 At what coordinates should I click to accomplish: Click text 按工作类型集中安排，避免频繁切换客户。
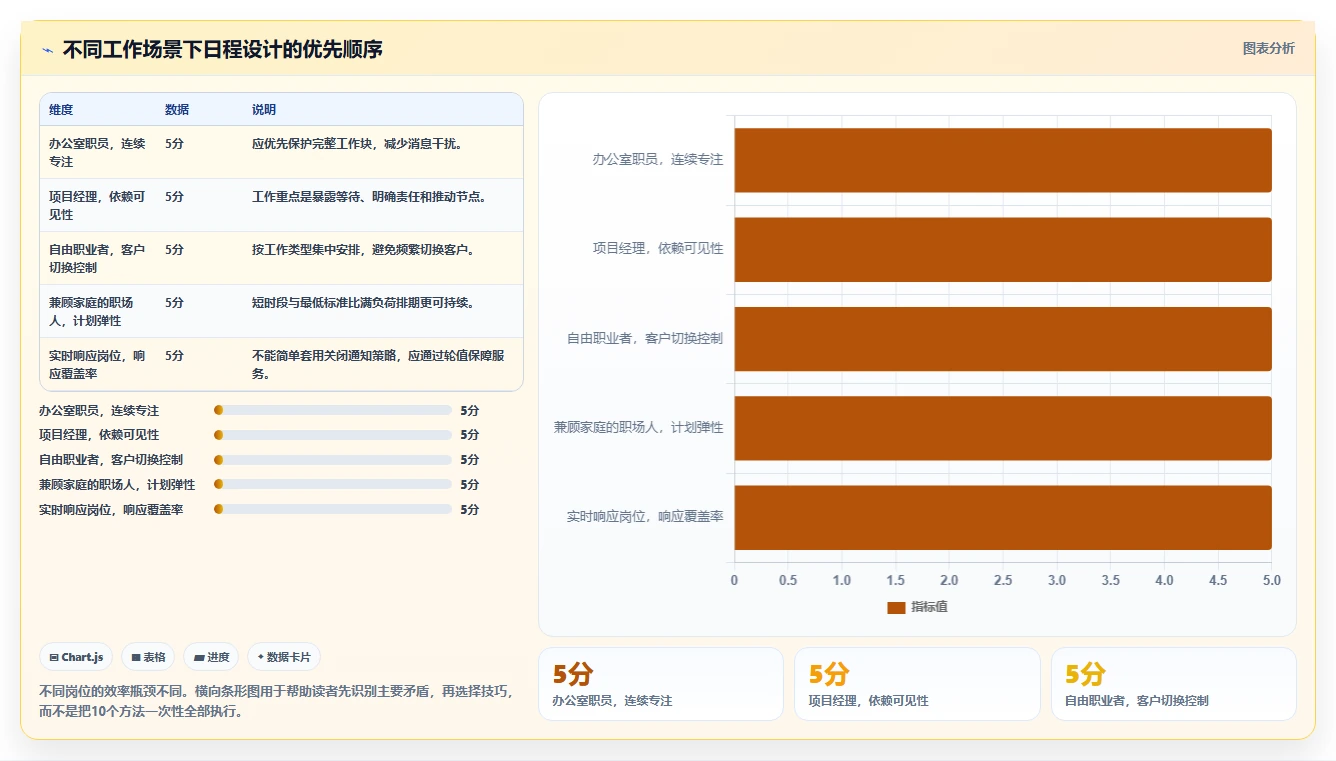pyautogui.click(x=363, y=249)
